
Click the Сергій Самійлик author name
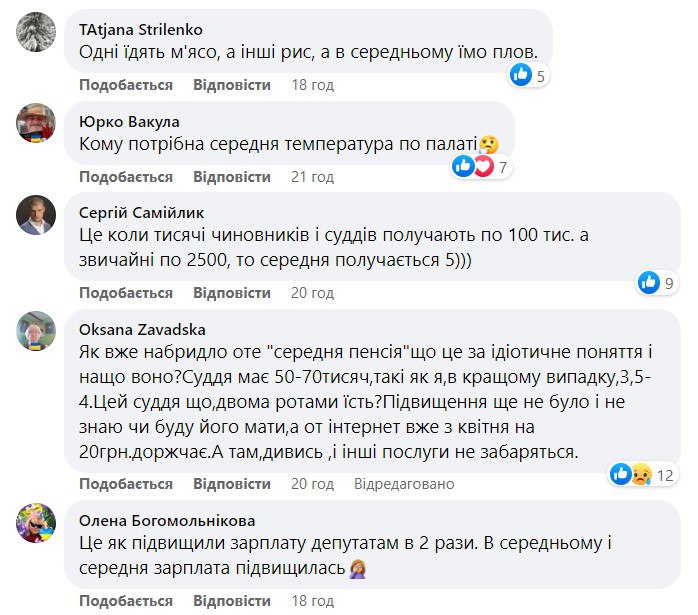click(139, 212)
